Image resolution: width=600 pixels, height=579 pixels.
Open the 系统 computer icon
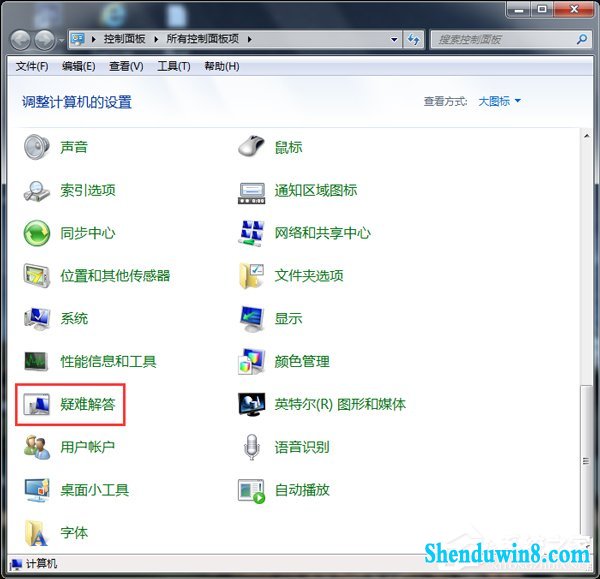36,318
